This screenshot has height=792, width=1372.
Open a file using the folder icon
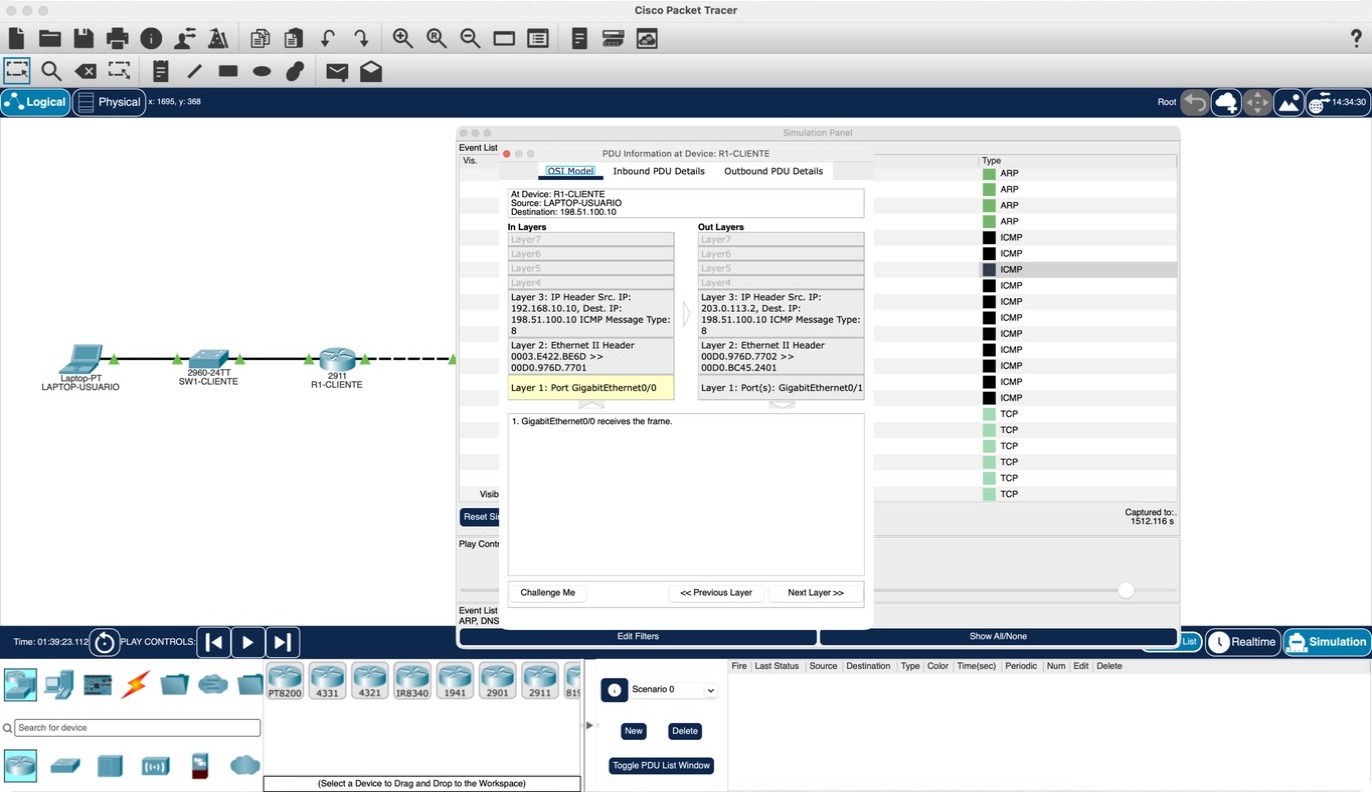coord(50,39)
